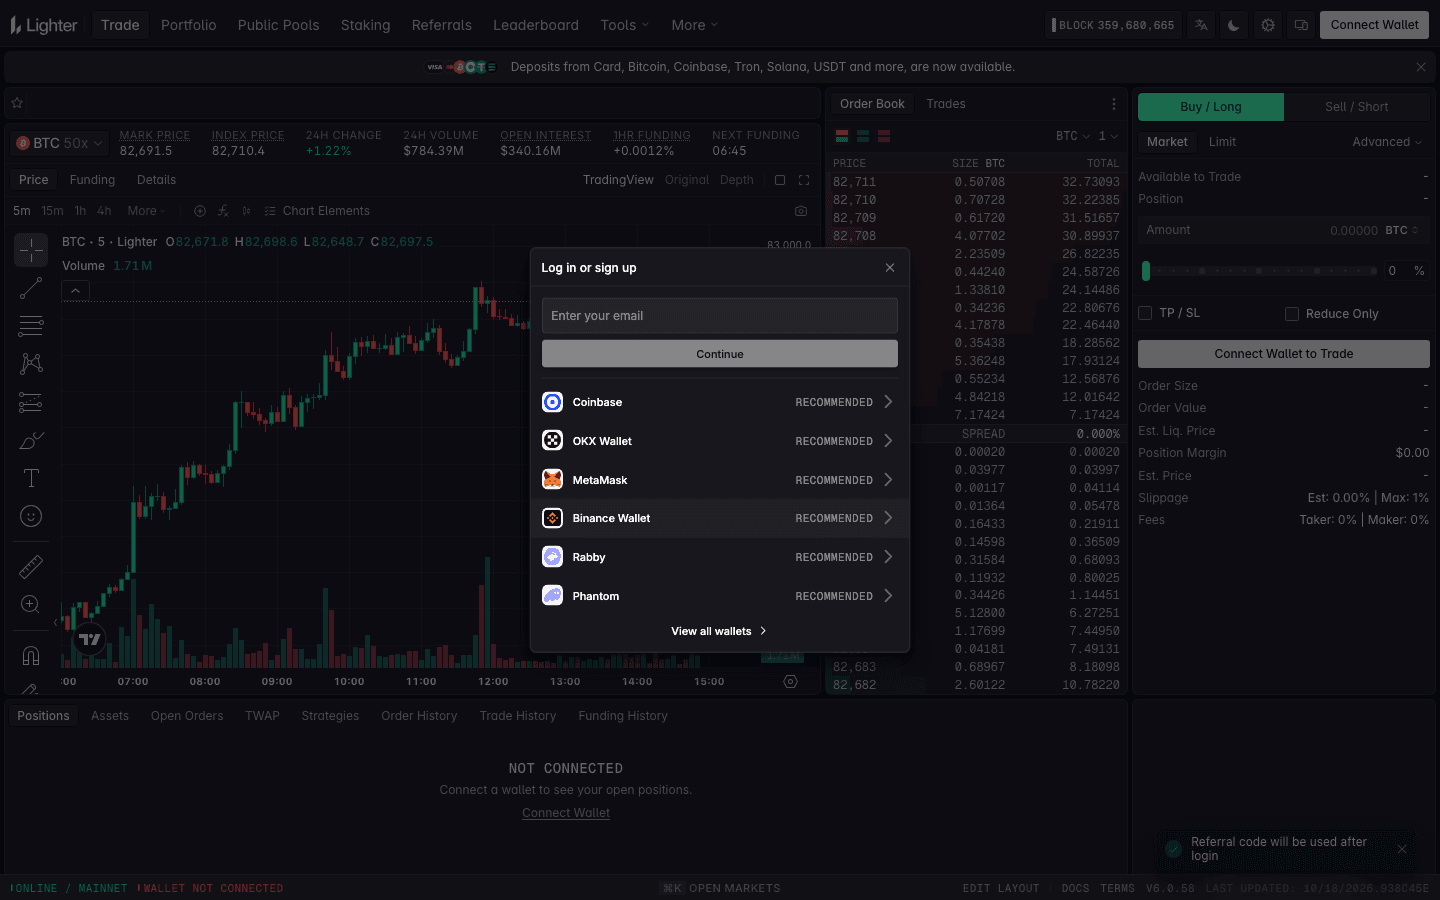Expand chart to fullscreen mode
This screenshot has height=900, width=1440.
pos(804,180)
